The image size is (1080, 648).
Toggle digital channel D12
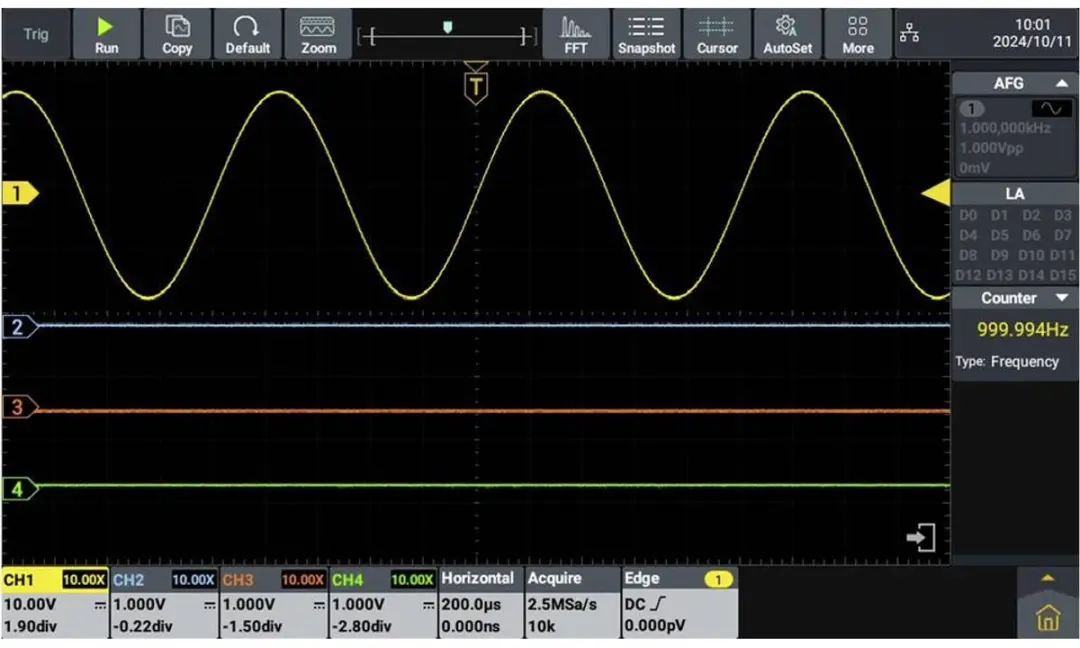click(968, 275)
